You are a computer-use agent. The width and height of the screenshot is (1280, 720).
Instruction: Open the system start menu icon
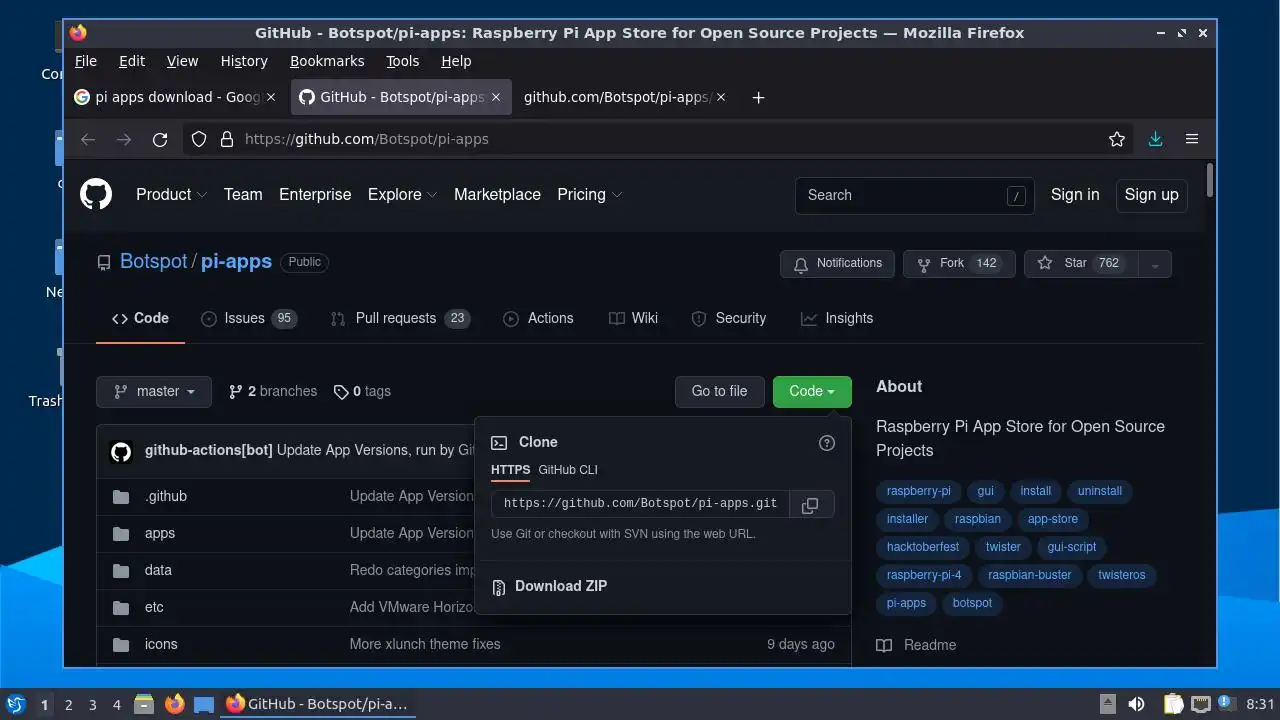point(15,704)
